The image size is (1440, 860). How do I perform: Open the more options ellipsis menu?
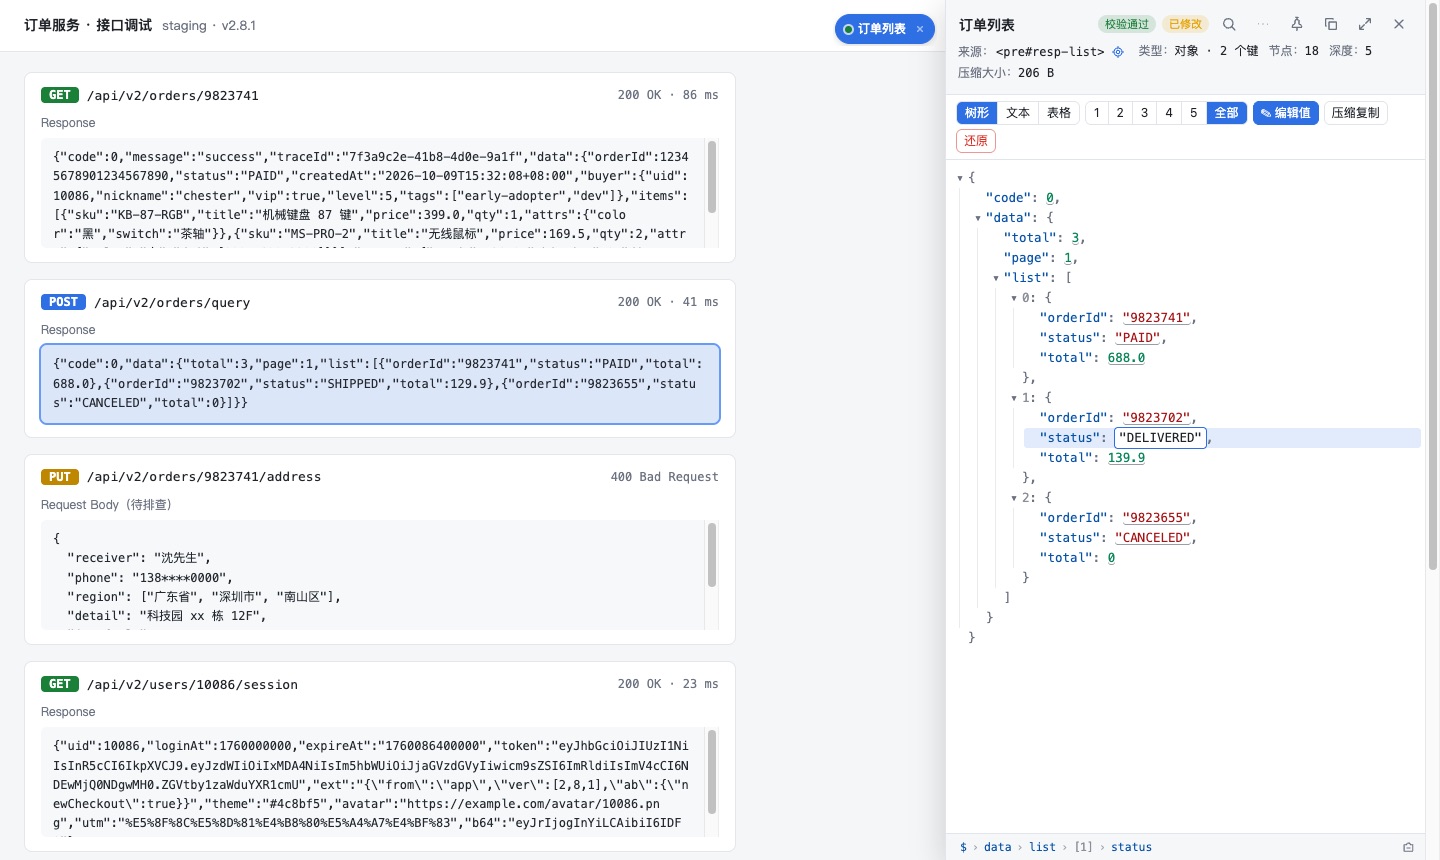point(1263,24)
